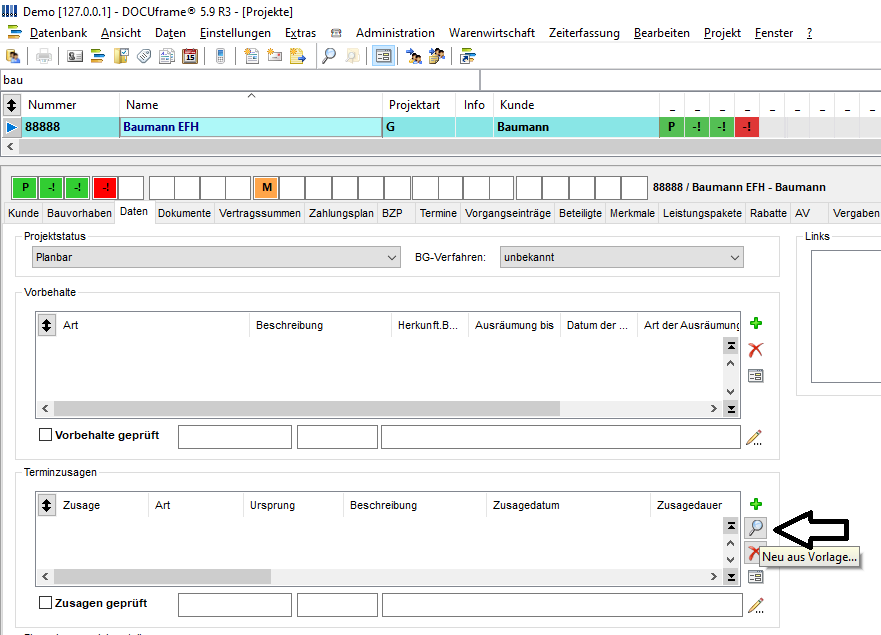Click the telephone icon in the menu bar
Viewport: 881px width, 635px height.
click(x=336, y=33)
